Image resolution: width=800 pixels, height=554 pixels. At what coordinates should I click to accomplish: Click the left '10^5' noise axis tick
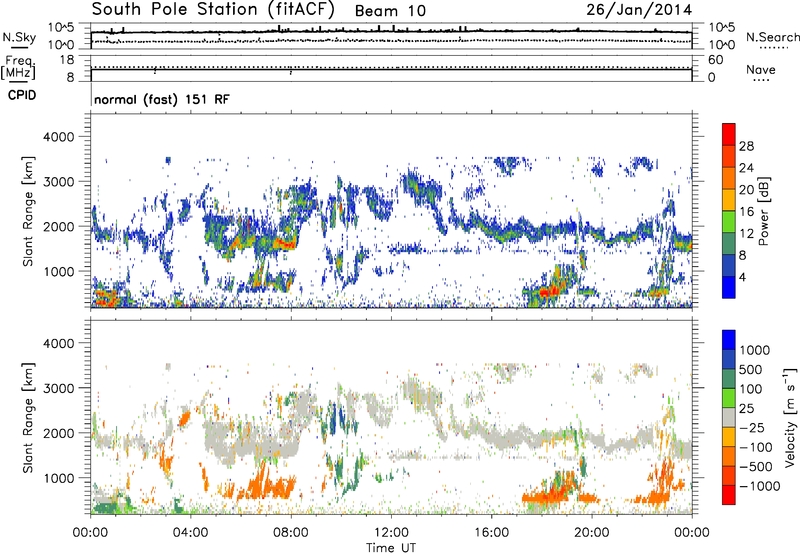click(x=61, y=27)
